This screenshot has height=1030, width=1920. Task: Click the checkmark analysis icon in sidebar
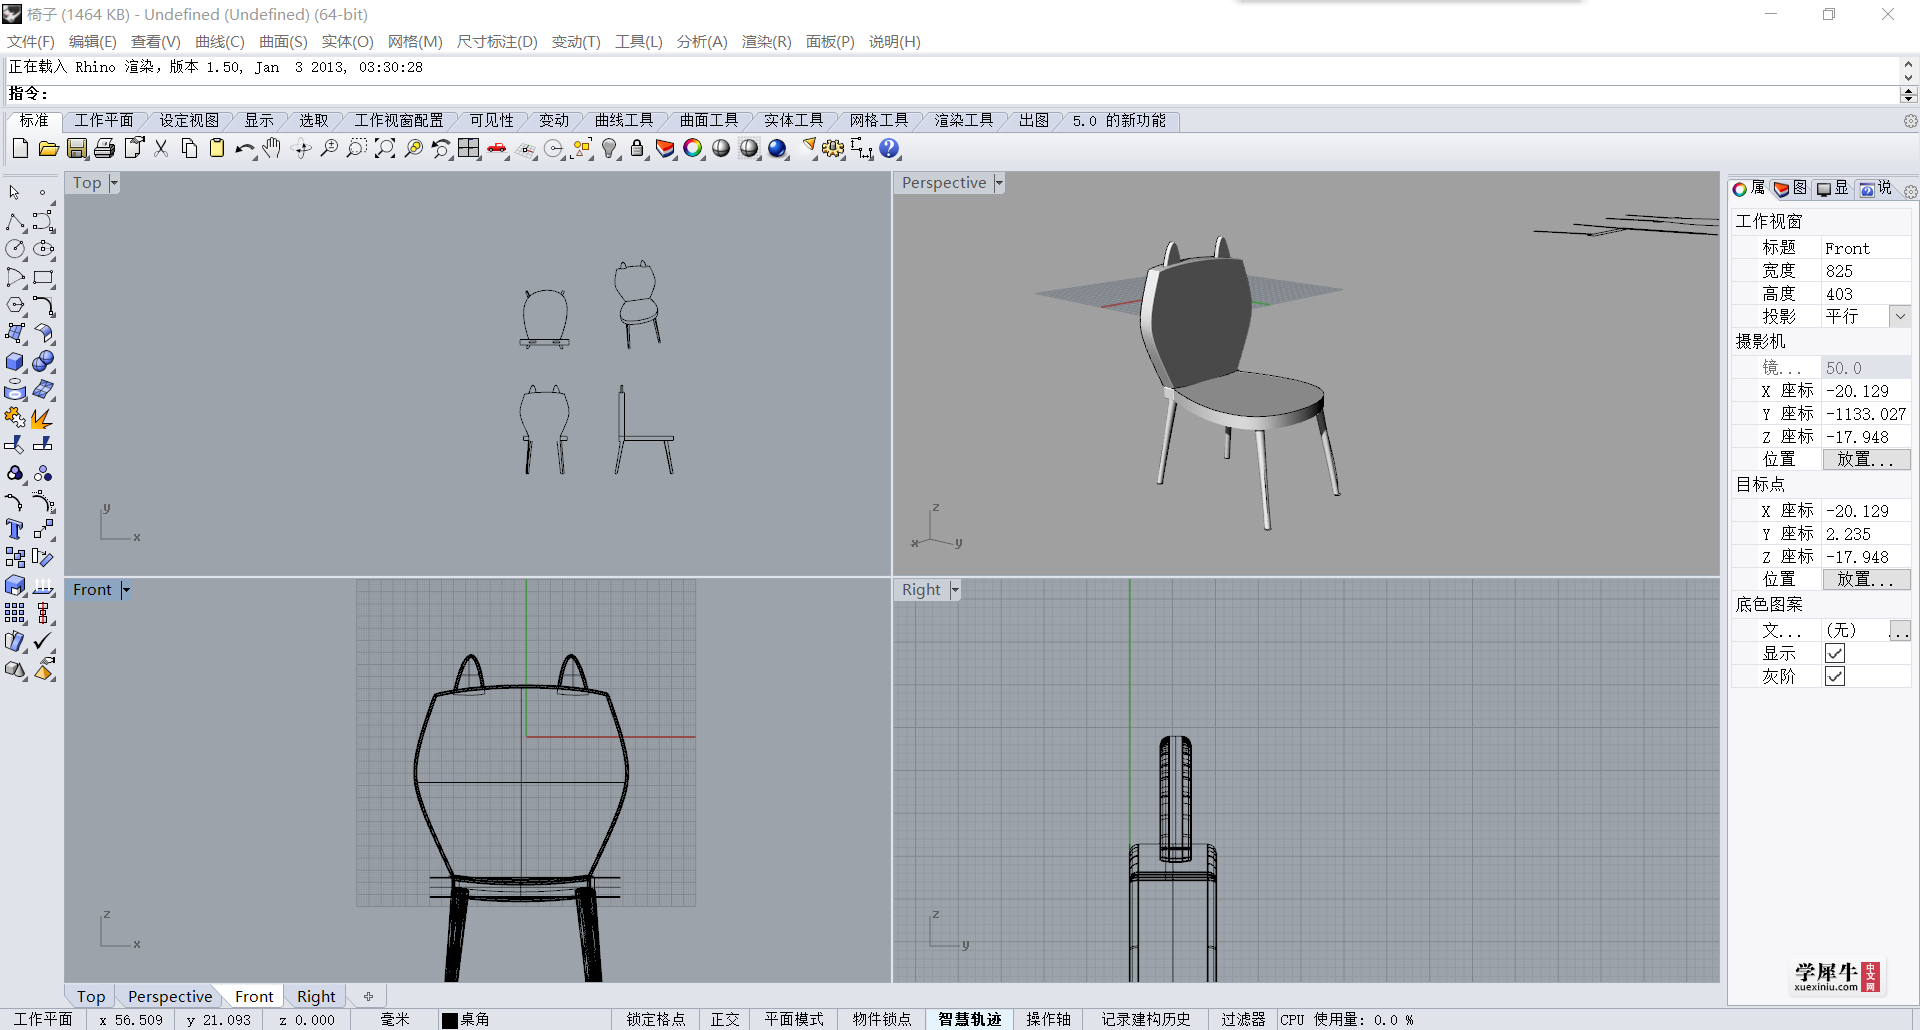43,641
